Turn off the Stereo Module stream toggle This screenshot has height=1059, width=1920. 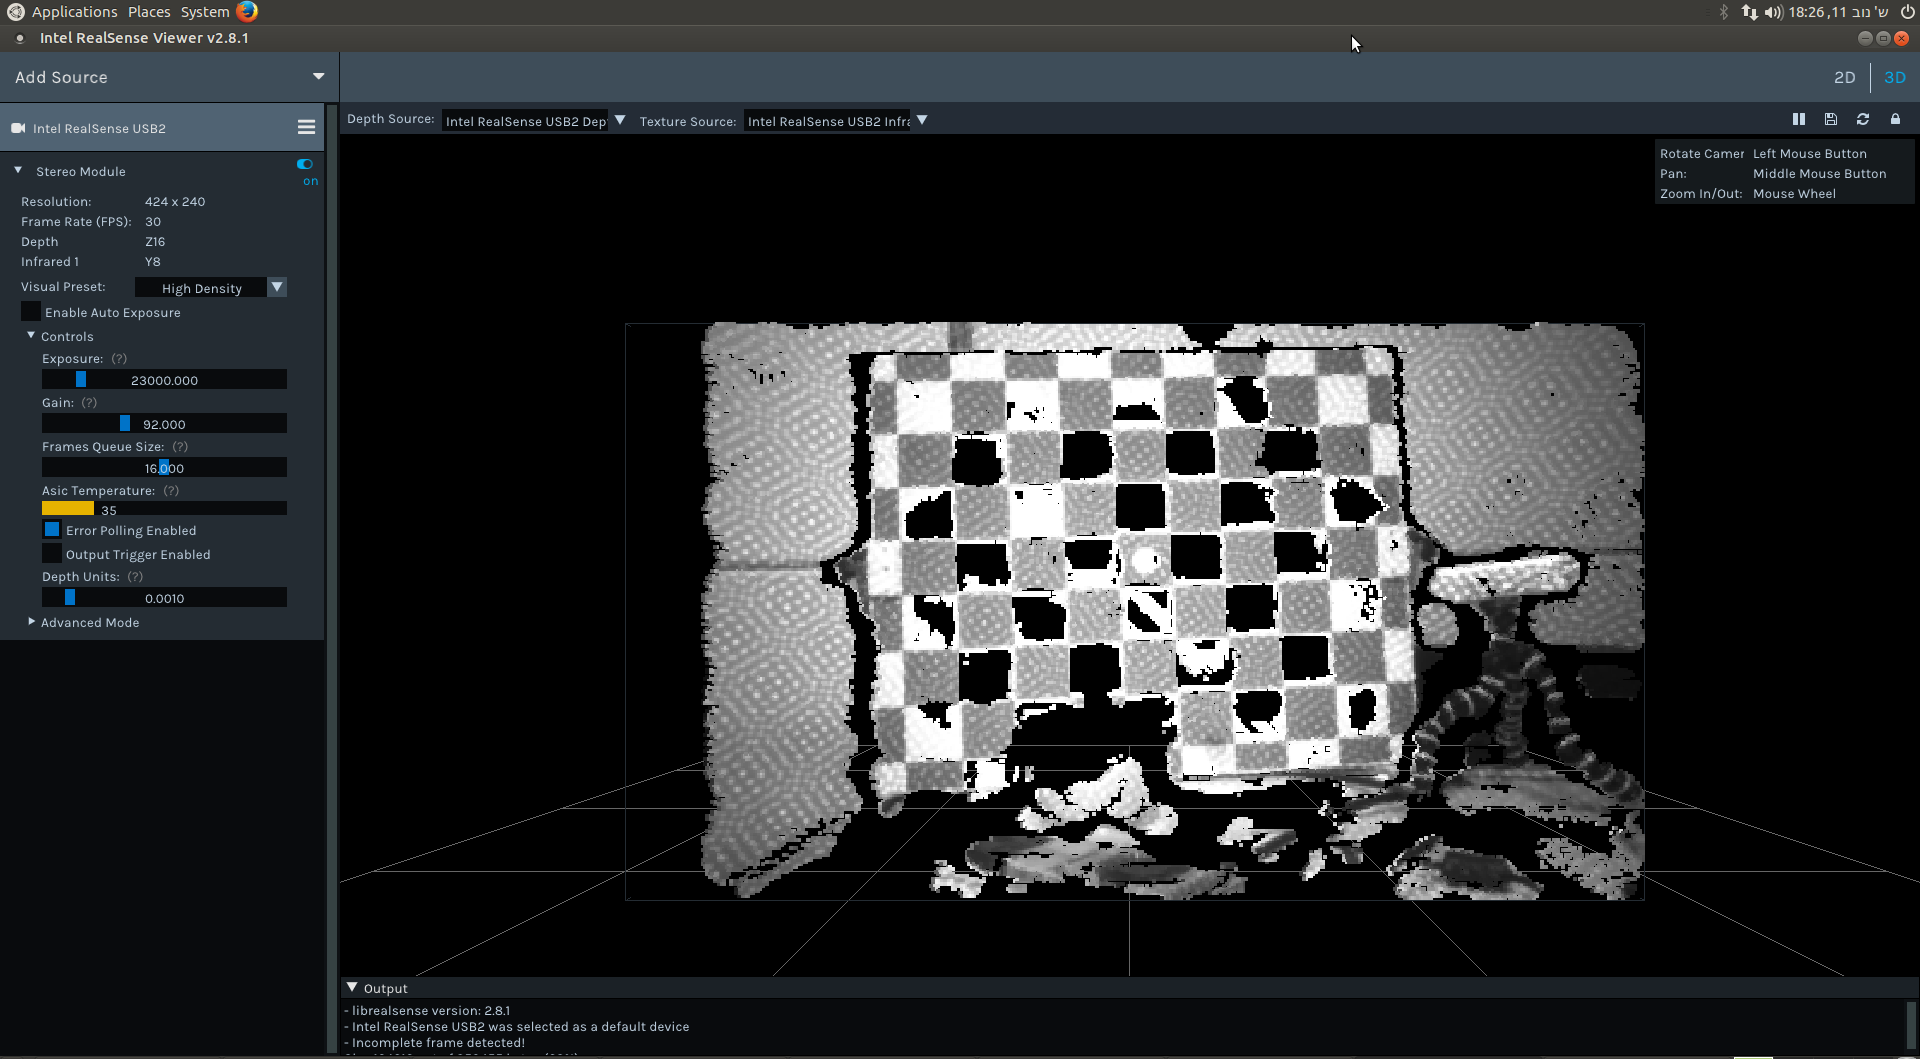pos(305,164)
